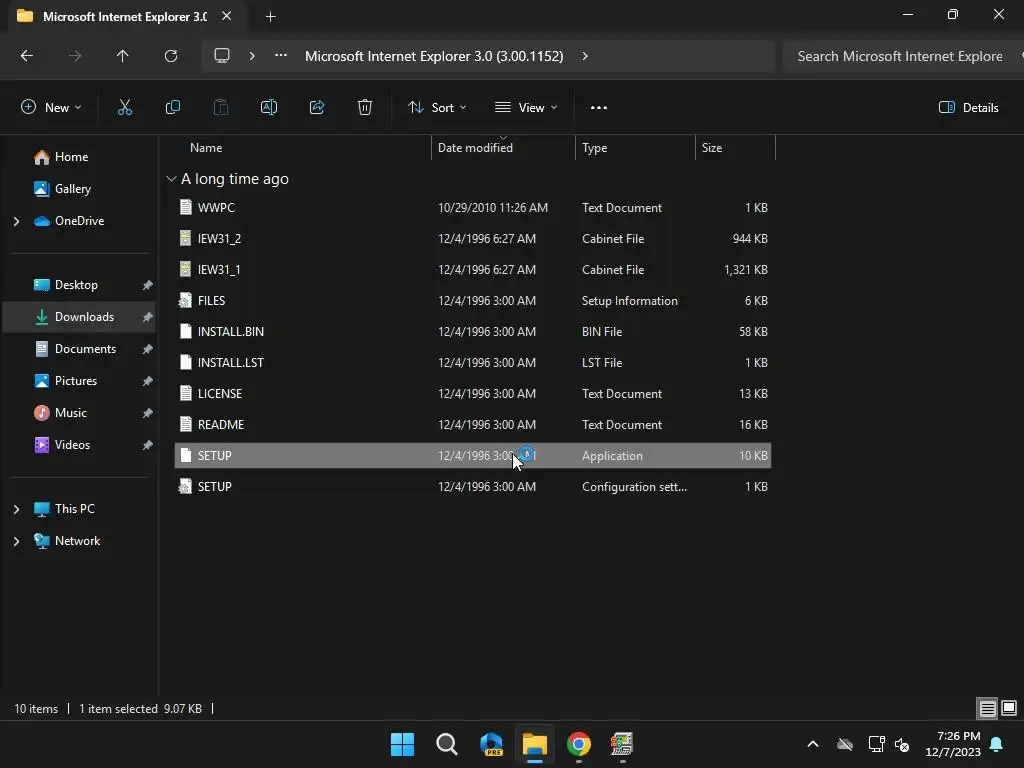Open a new tab with plus button
This screenshot has height=768, width=1024.
click(270, 16)
